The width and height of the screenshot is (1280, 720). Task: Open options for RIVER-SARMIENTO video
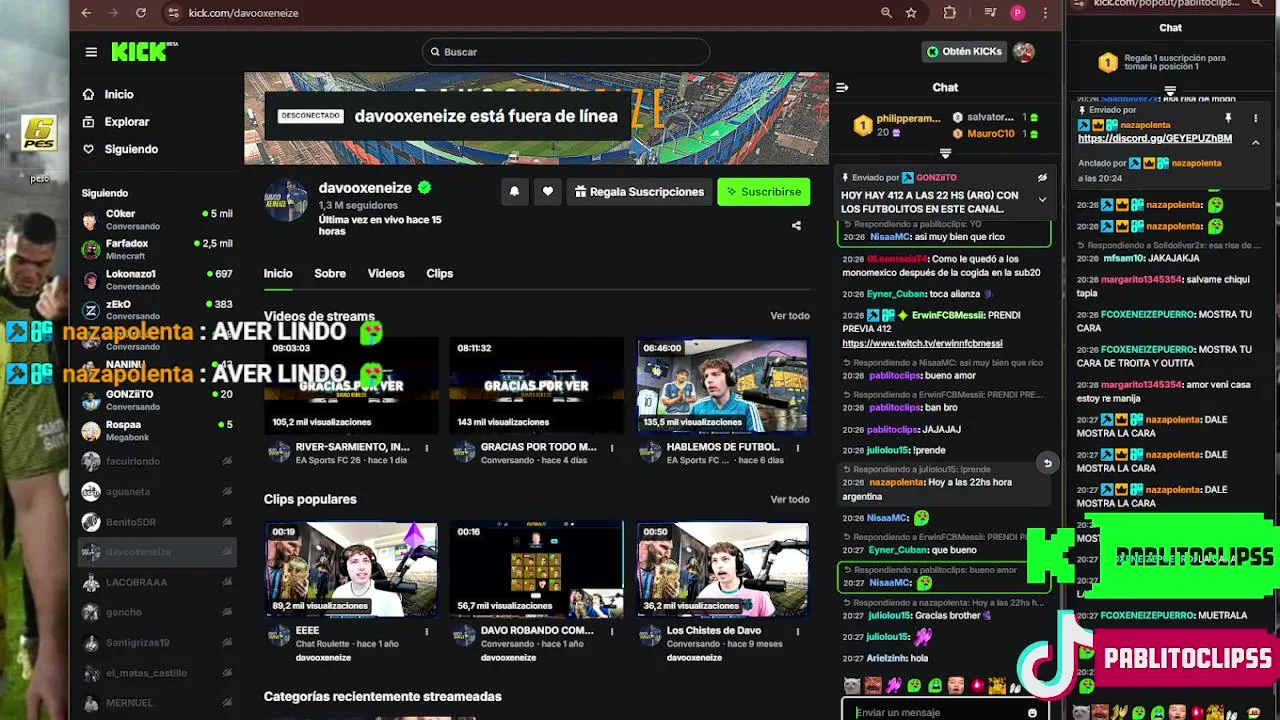pyautogui.click(x=426, y=448)
